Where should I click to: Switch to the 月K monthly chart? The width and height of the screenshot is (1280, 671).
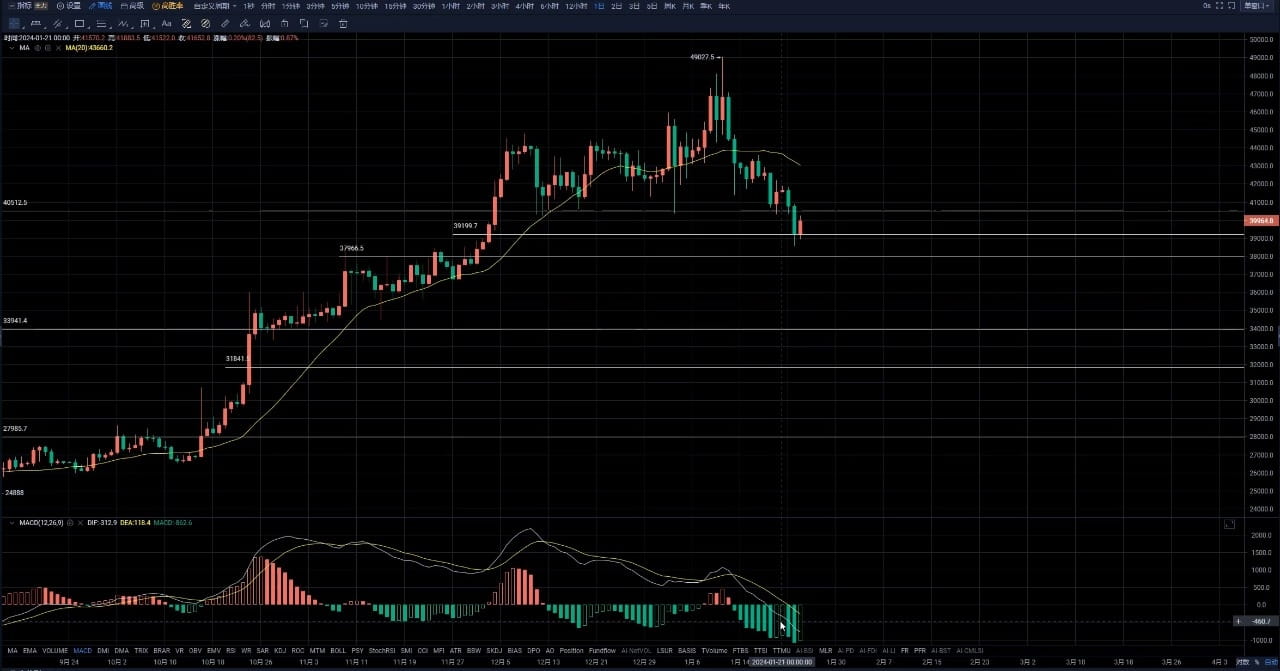687,6
